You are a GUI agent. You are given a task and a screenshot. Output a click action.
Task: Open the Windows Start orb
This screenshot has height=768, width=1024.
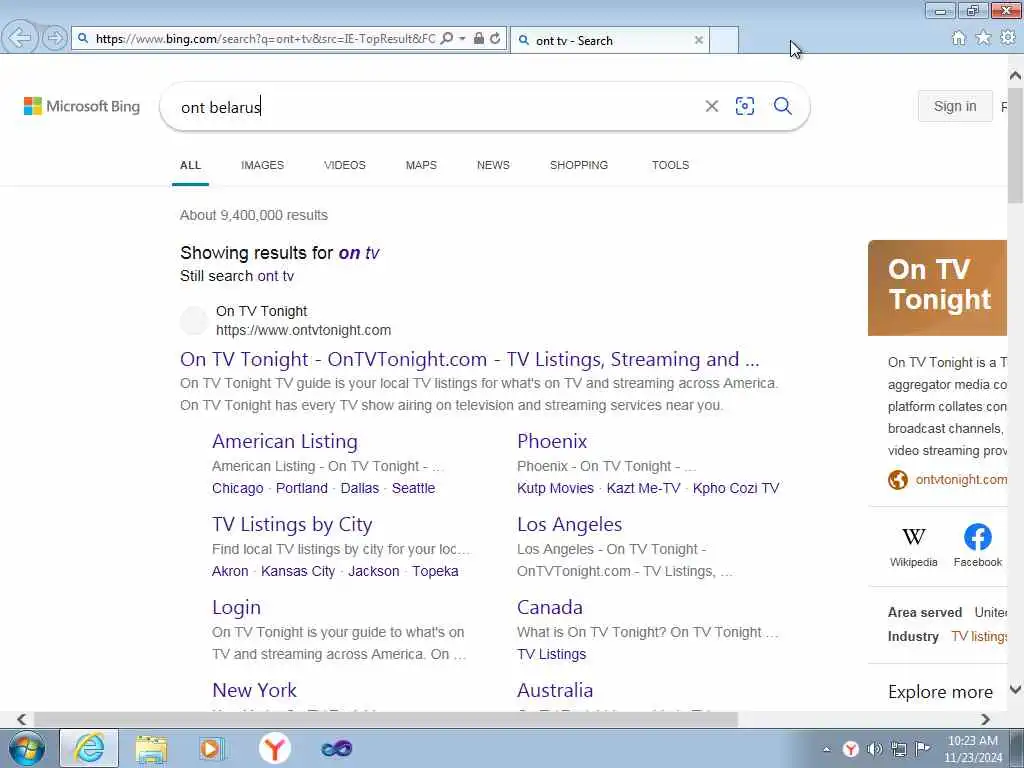coord(27,748)
